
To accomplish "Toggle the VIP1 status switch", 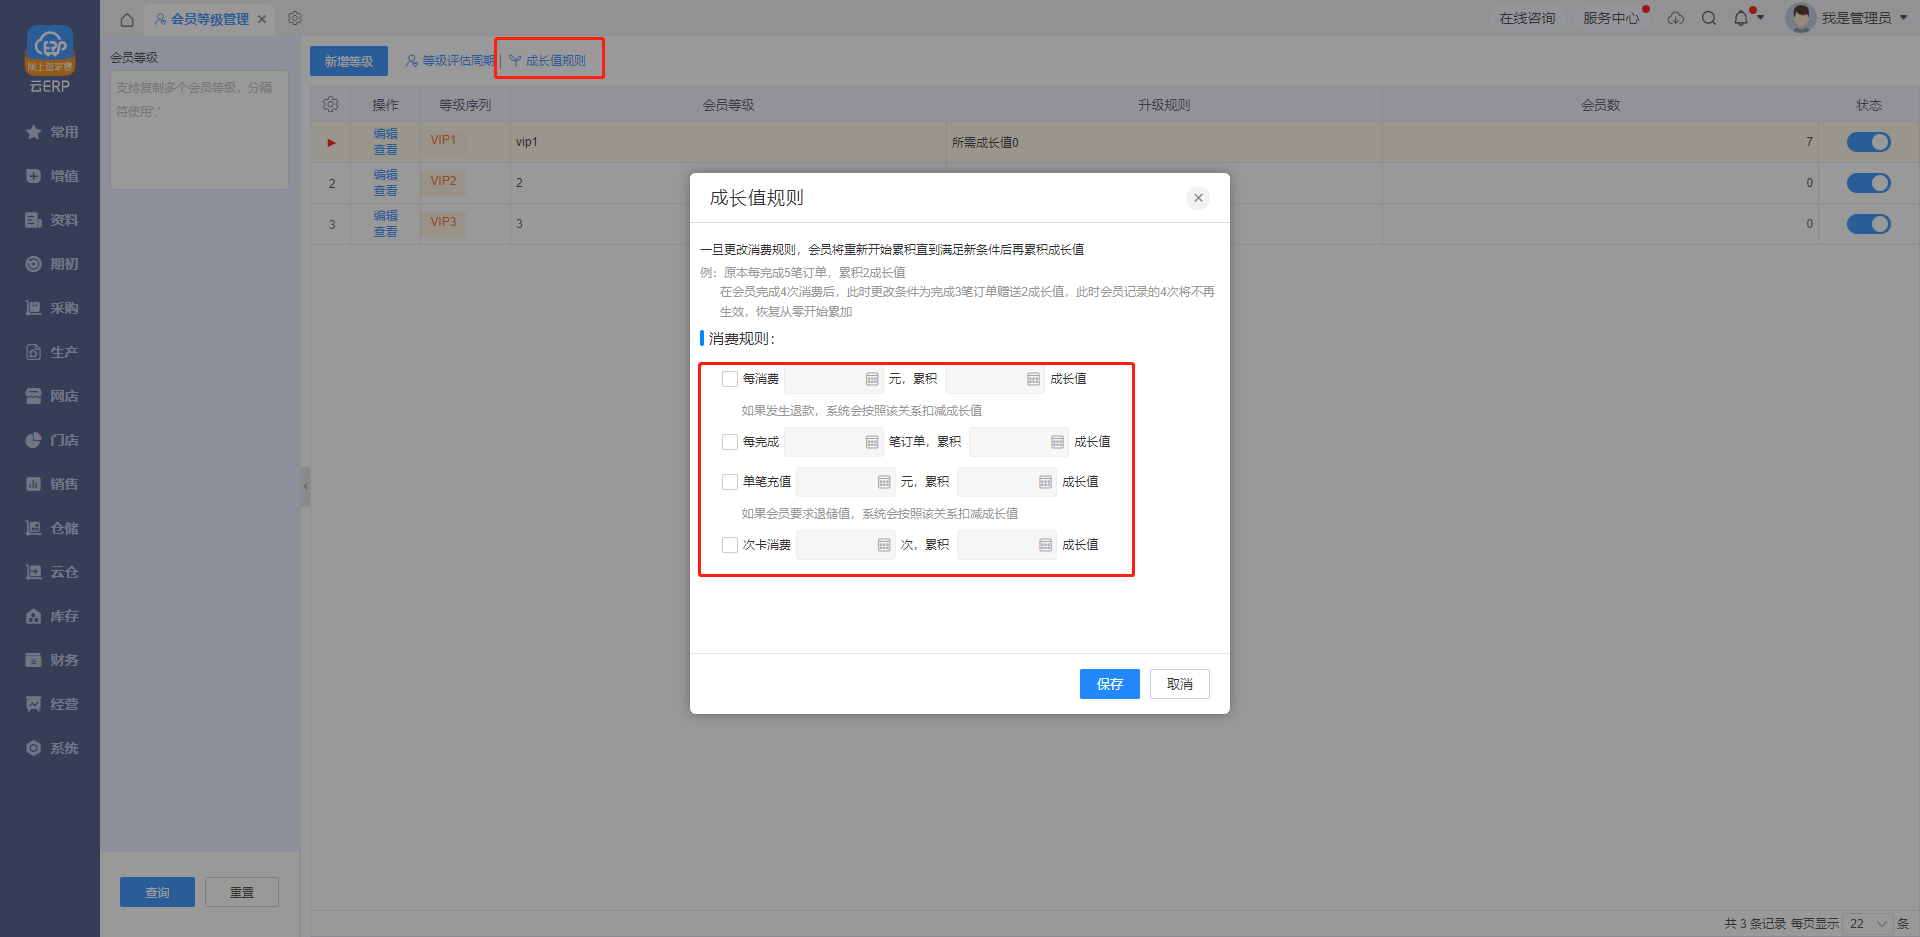I will [1868, 142].
